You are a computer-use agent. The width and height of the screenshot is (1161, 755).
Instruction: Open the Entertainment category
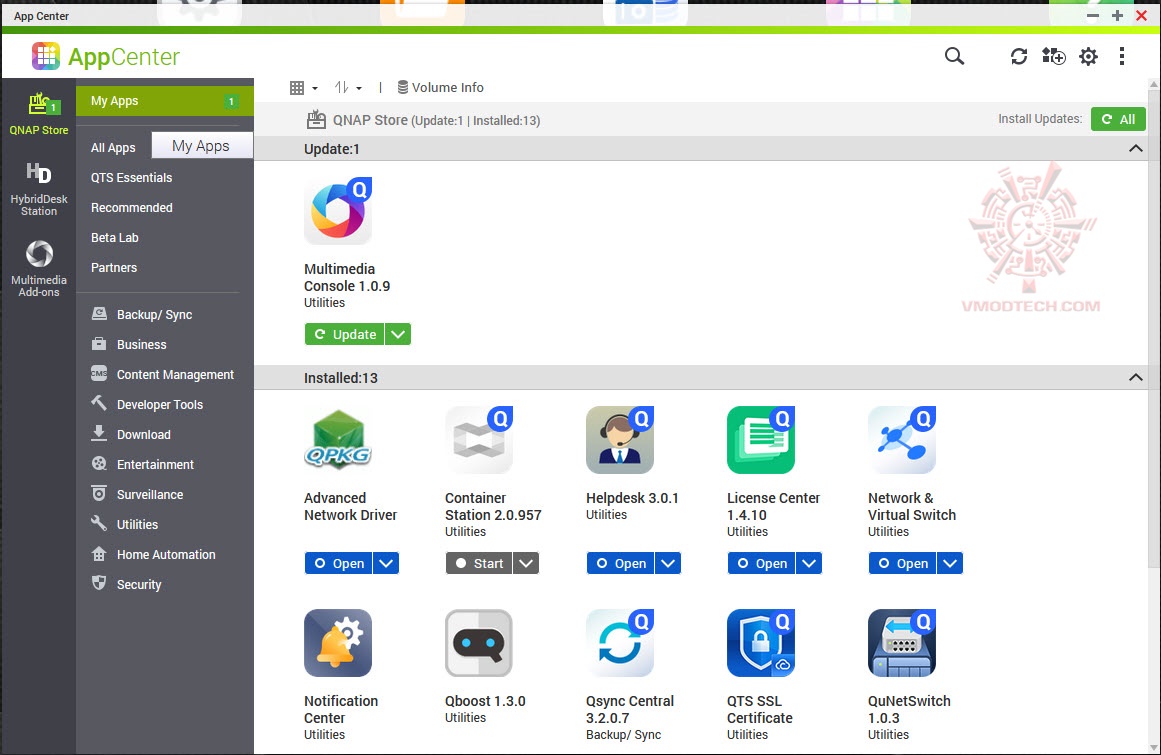[143, 465]
